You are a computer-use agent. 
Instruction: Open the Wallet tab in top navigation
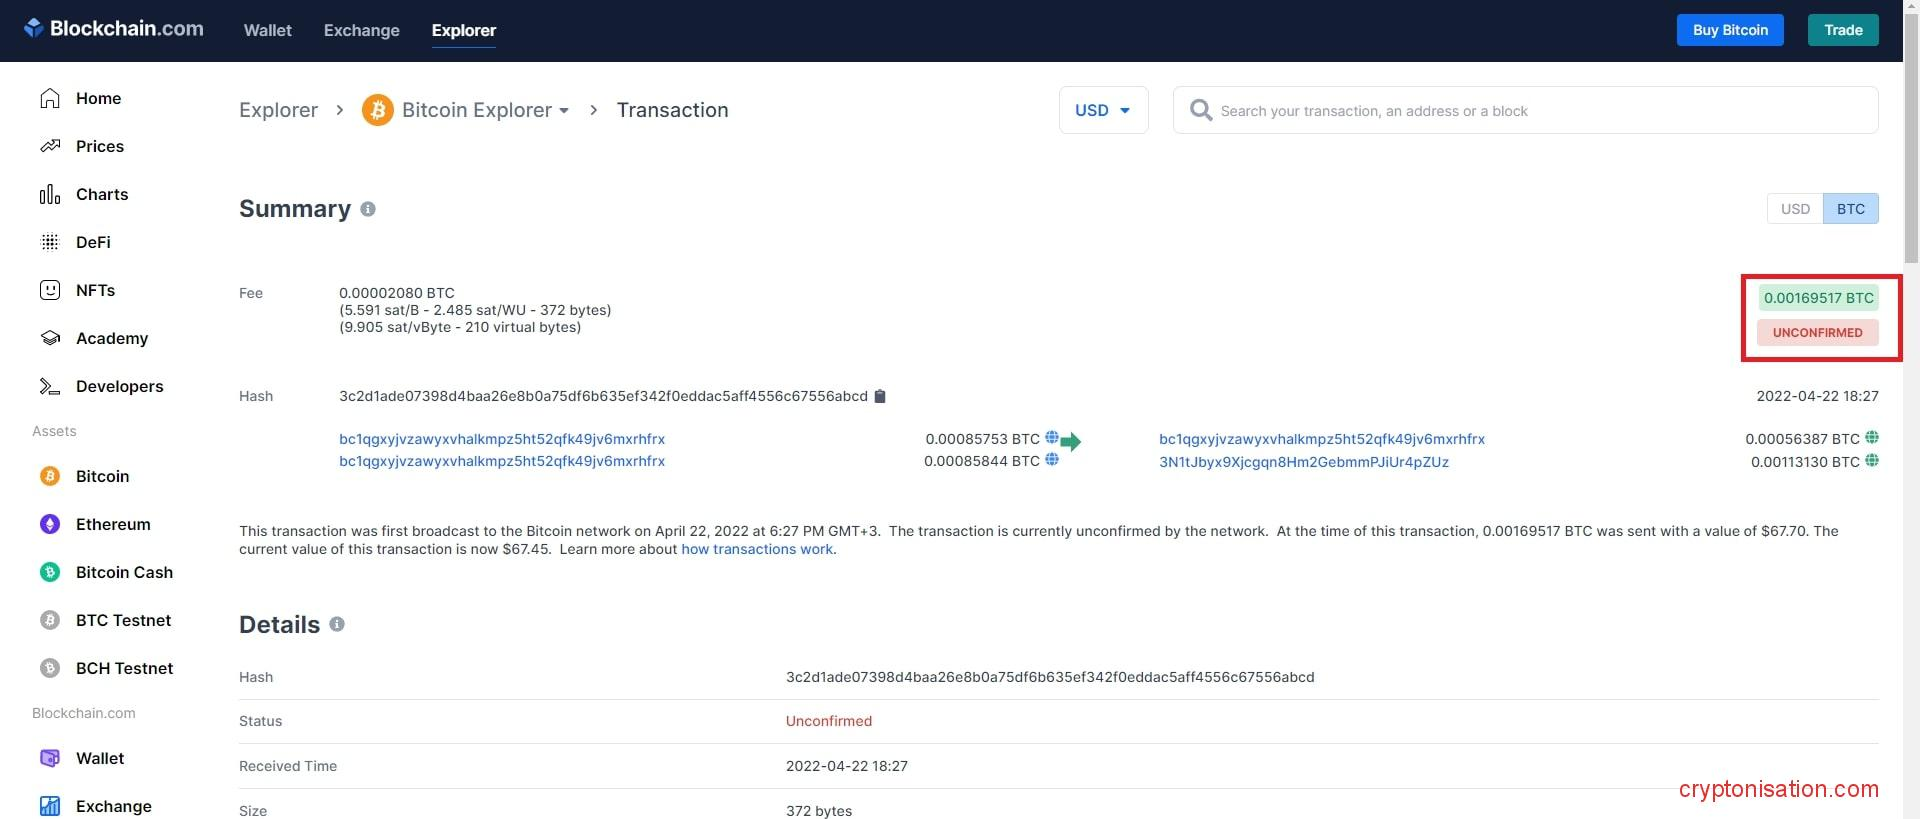267,30
